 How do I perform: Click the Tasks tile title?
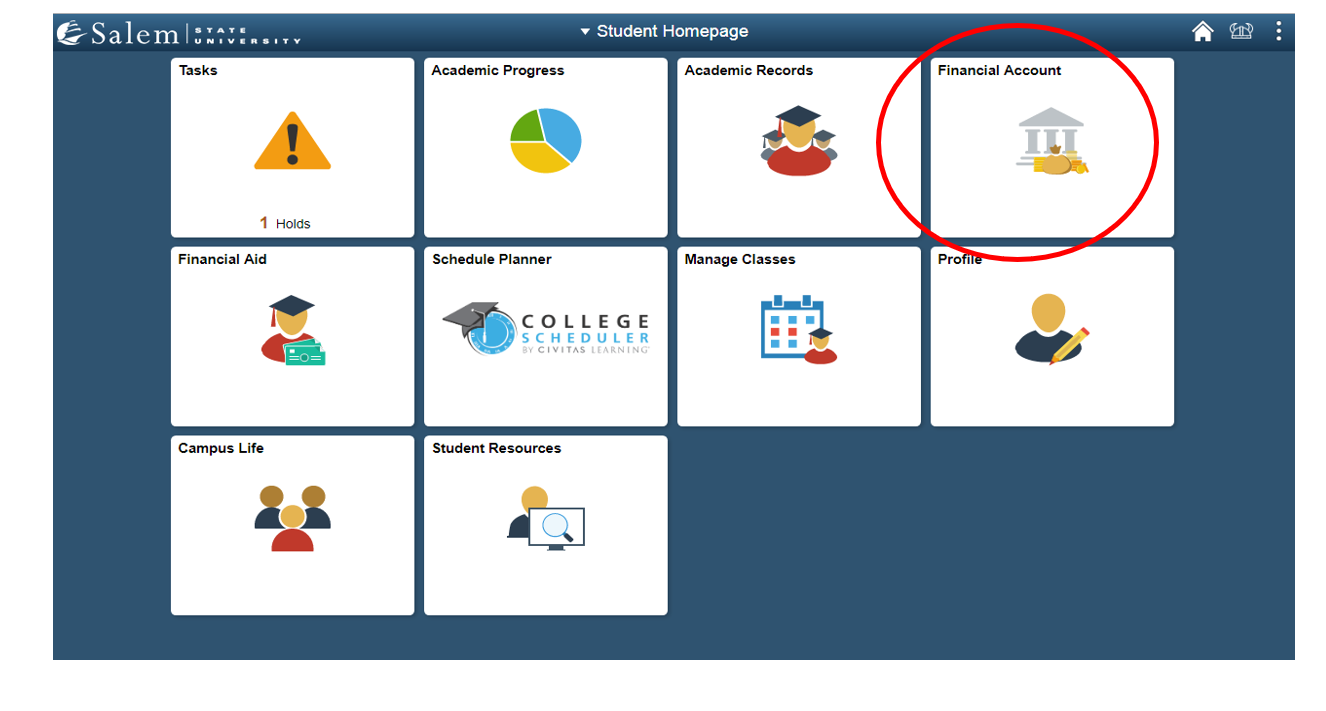198,70
